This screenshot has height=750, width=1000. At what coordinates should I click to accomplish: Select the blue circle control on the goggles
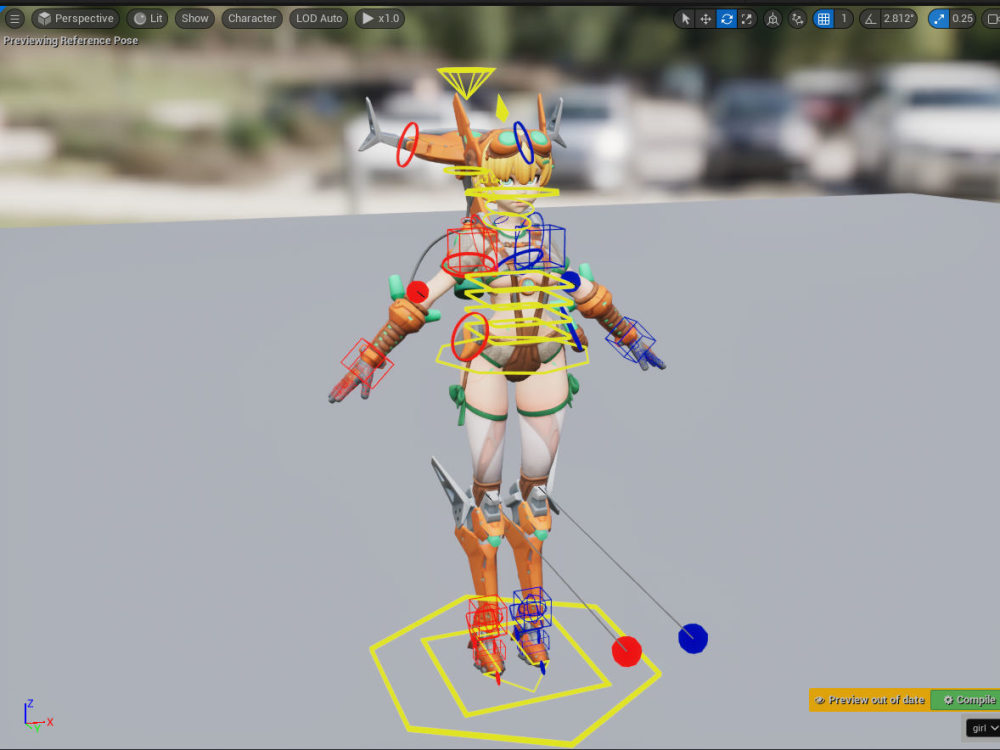pos(524,142)
